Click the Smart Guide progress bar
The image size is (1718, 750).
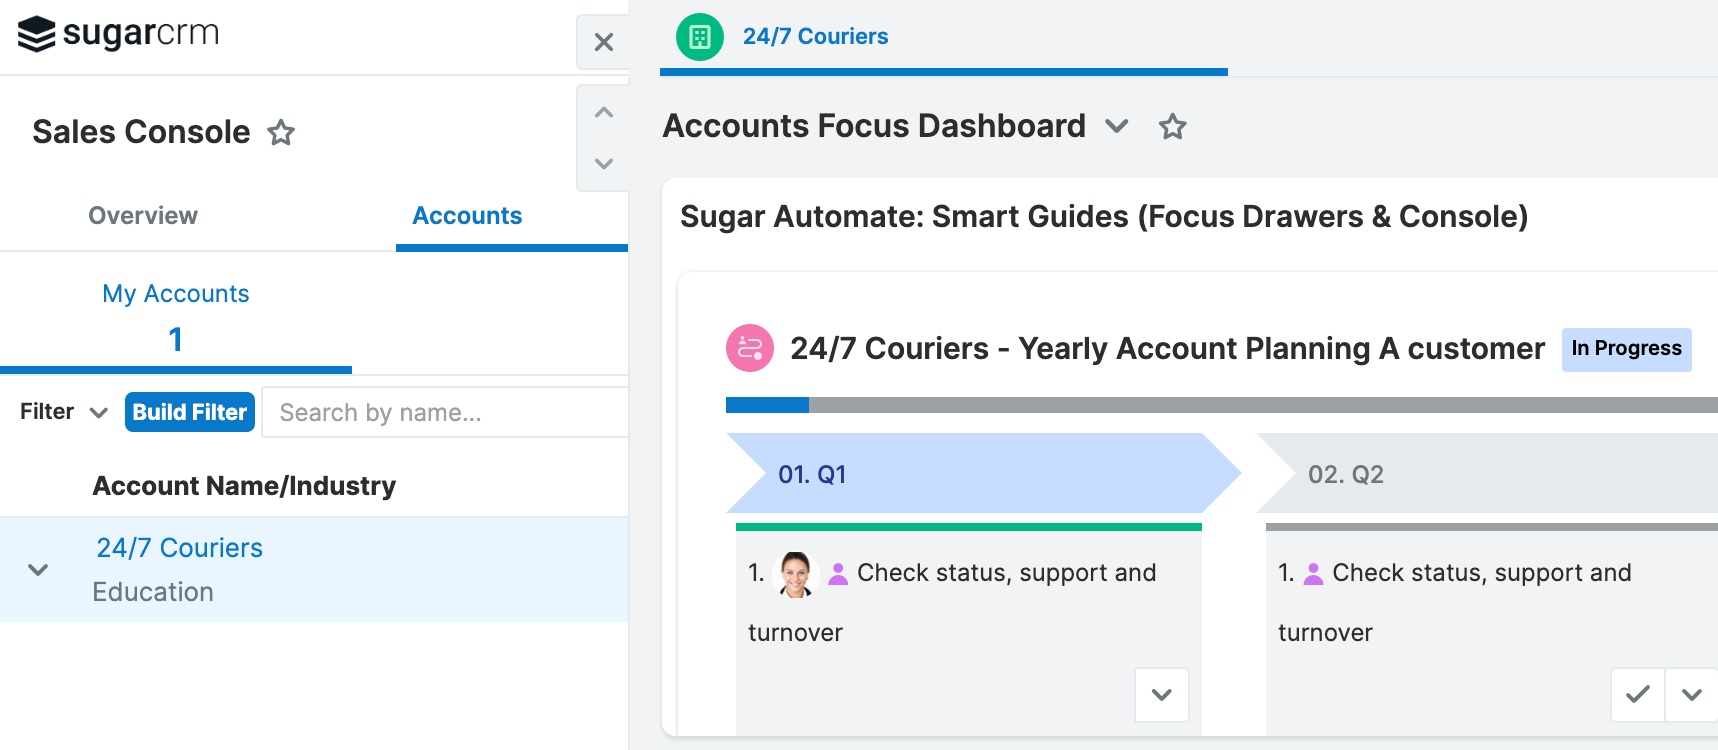1220,405
